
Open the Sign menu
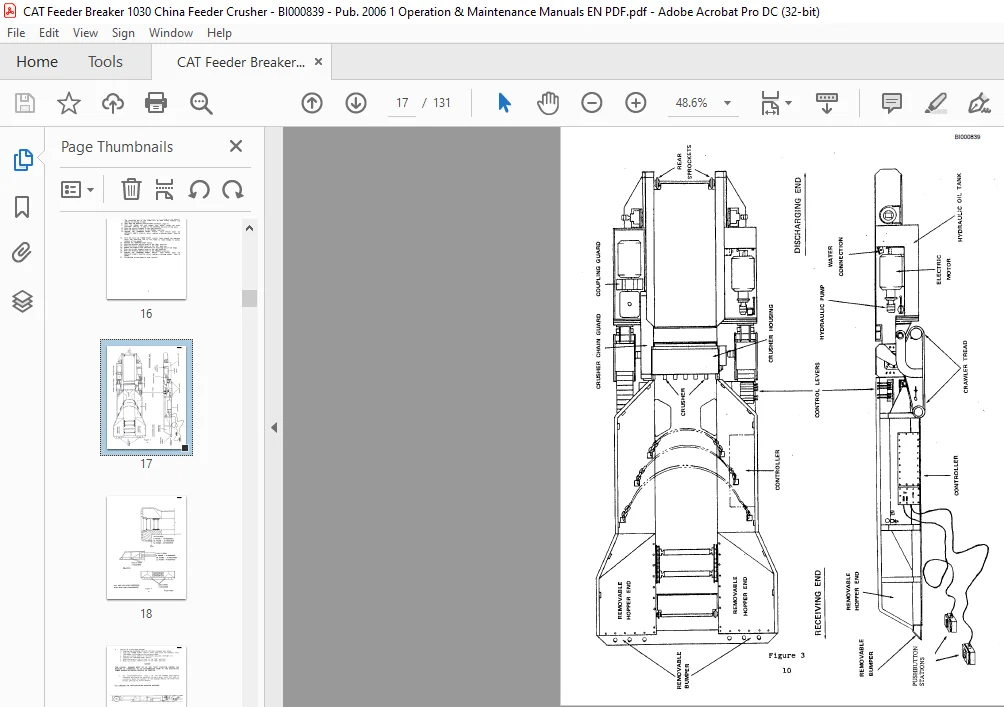click(123, 33)
